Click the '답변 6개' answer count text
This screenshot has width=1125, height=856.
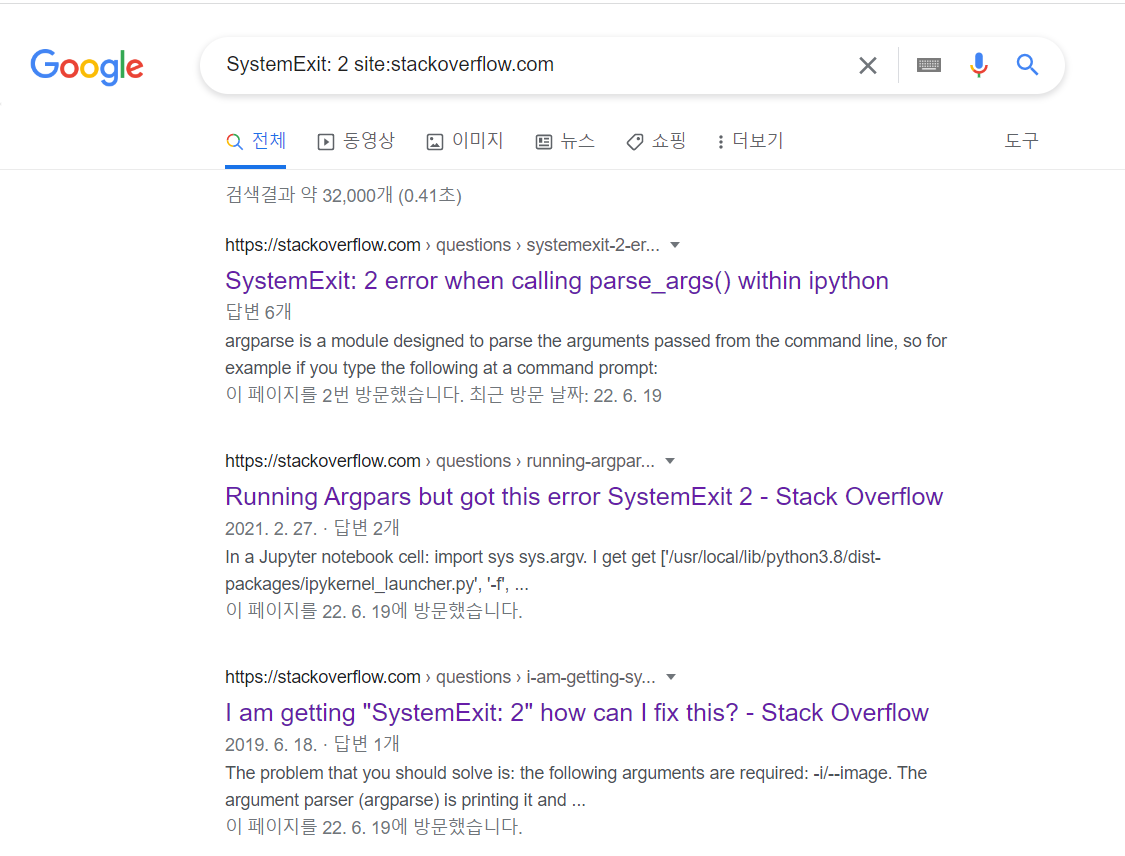[258, 312]
